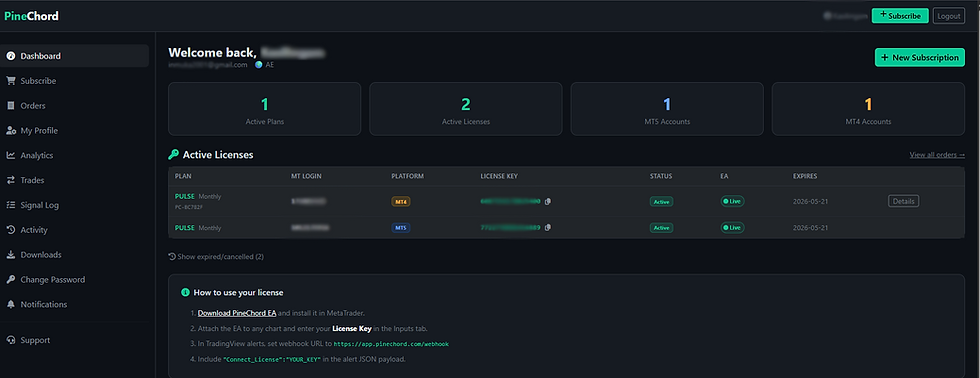Click the MT4 Accounts stat card
The image size is (980, 378).
(x=868, y=109)
